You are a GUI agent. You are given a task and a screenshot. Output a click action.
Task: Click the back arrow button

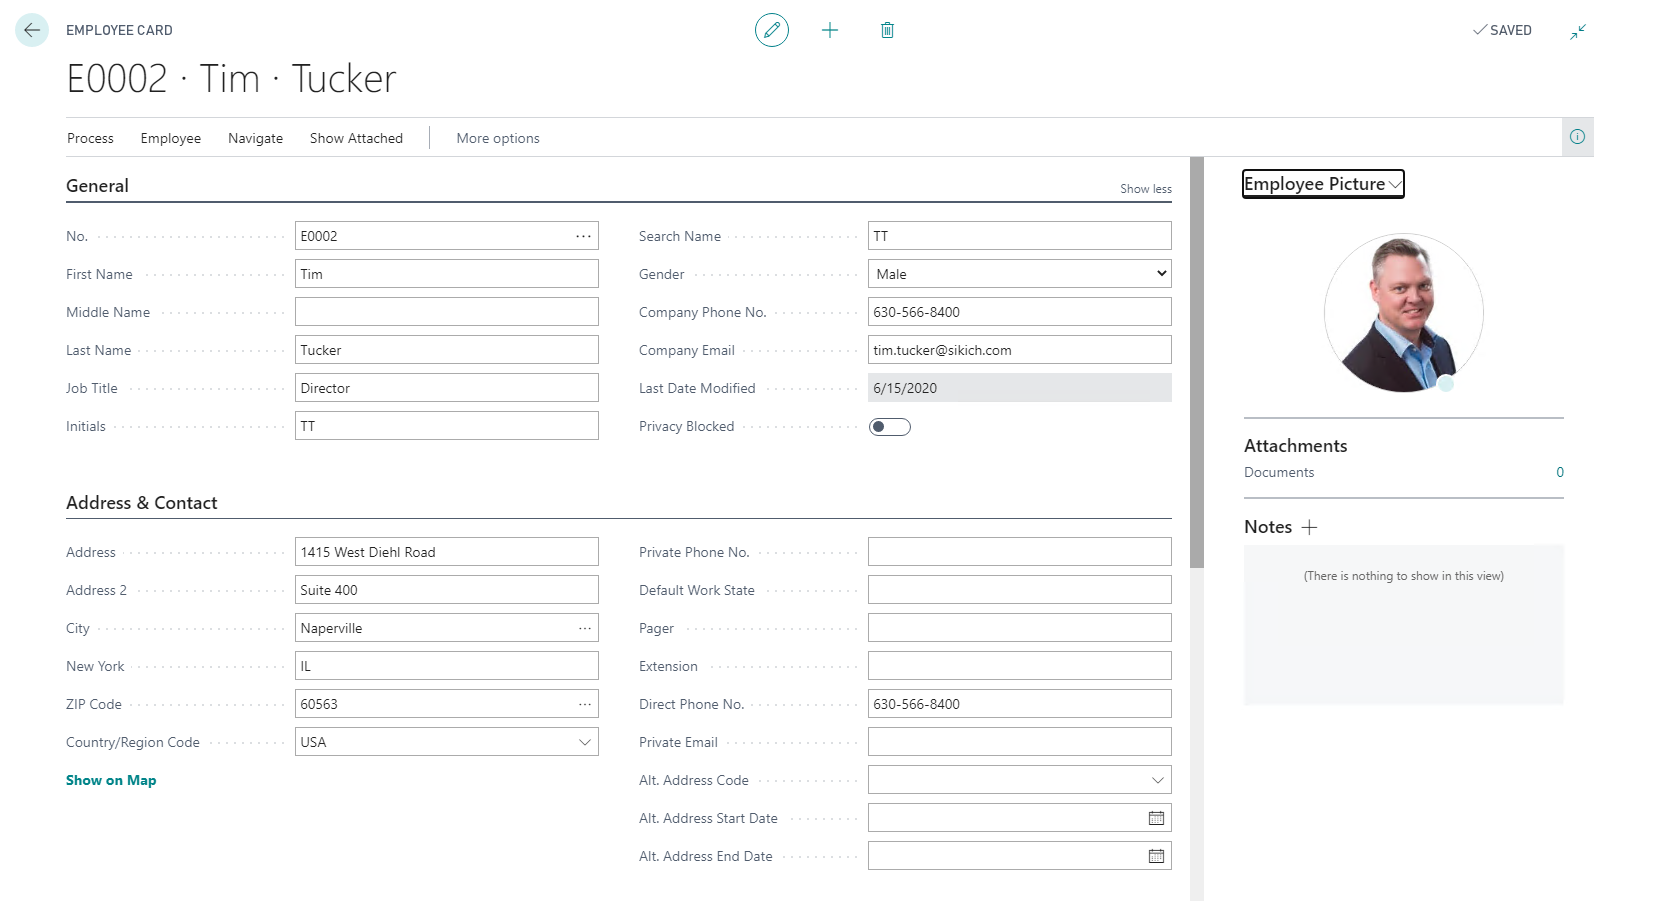point(32,30)
